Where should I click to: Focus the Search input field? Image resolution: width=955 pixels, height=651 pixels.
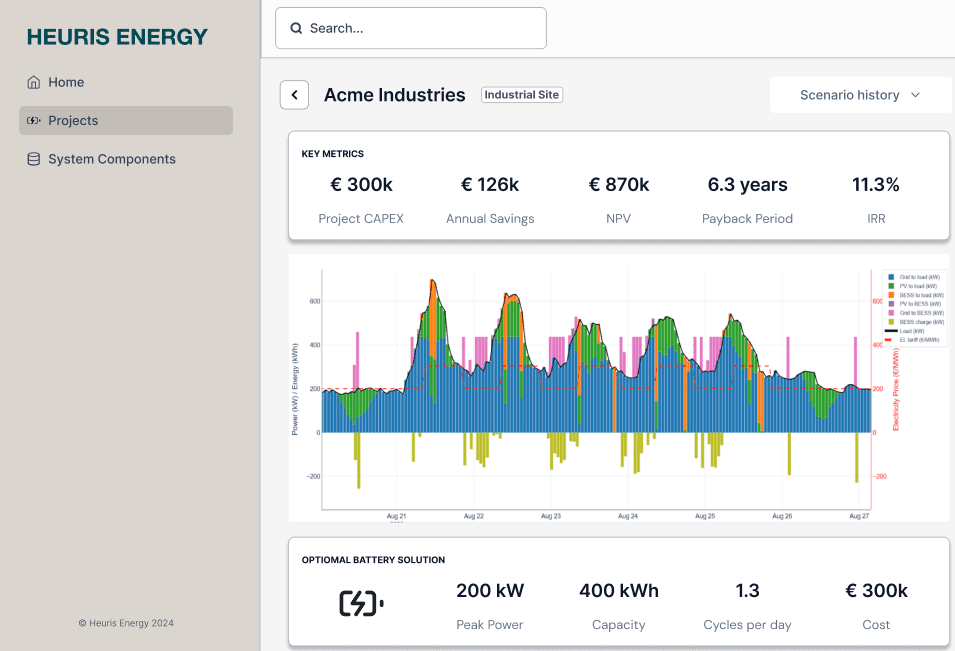[x=411, y=28]
